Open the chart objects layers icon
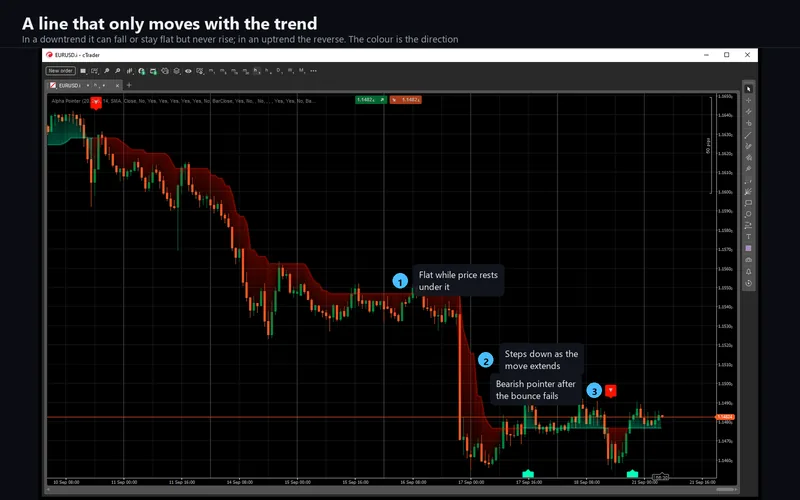This screenshot has height=500, width=800. click(176, 71)
